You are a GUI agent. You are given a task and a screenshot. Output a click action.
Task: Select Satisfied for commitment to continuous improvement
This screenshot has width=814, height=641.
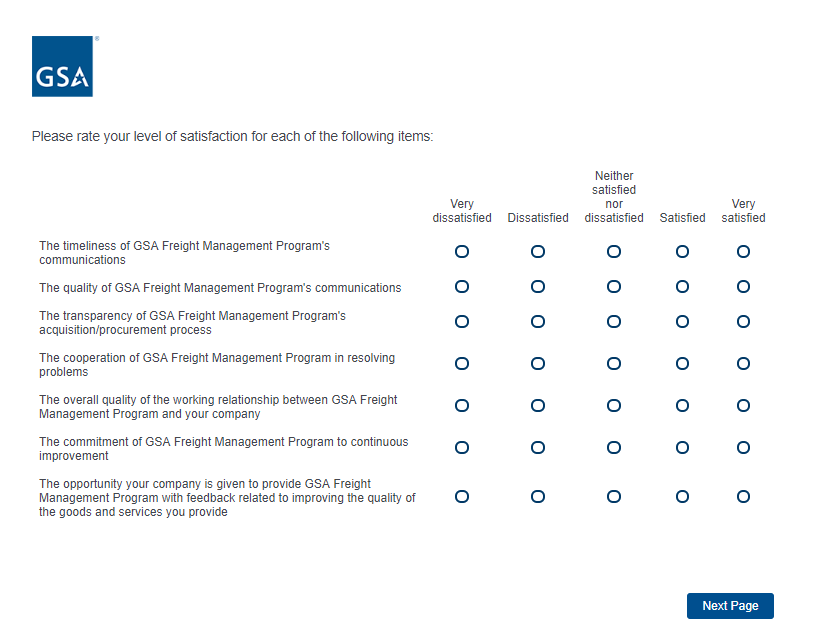[682, 448]
